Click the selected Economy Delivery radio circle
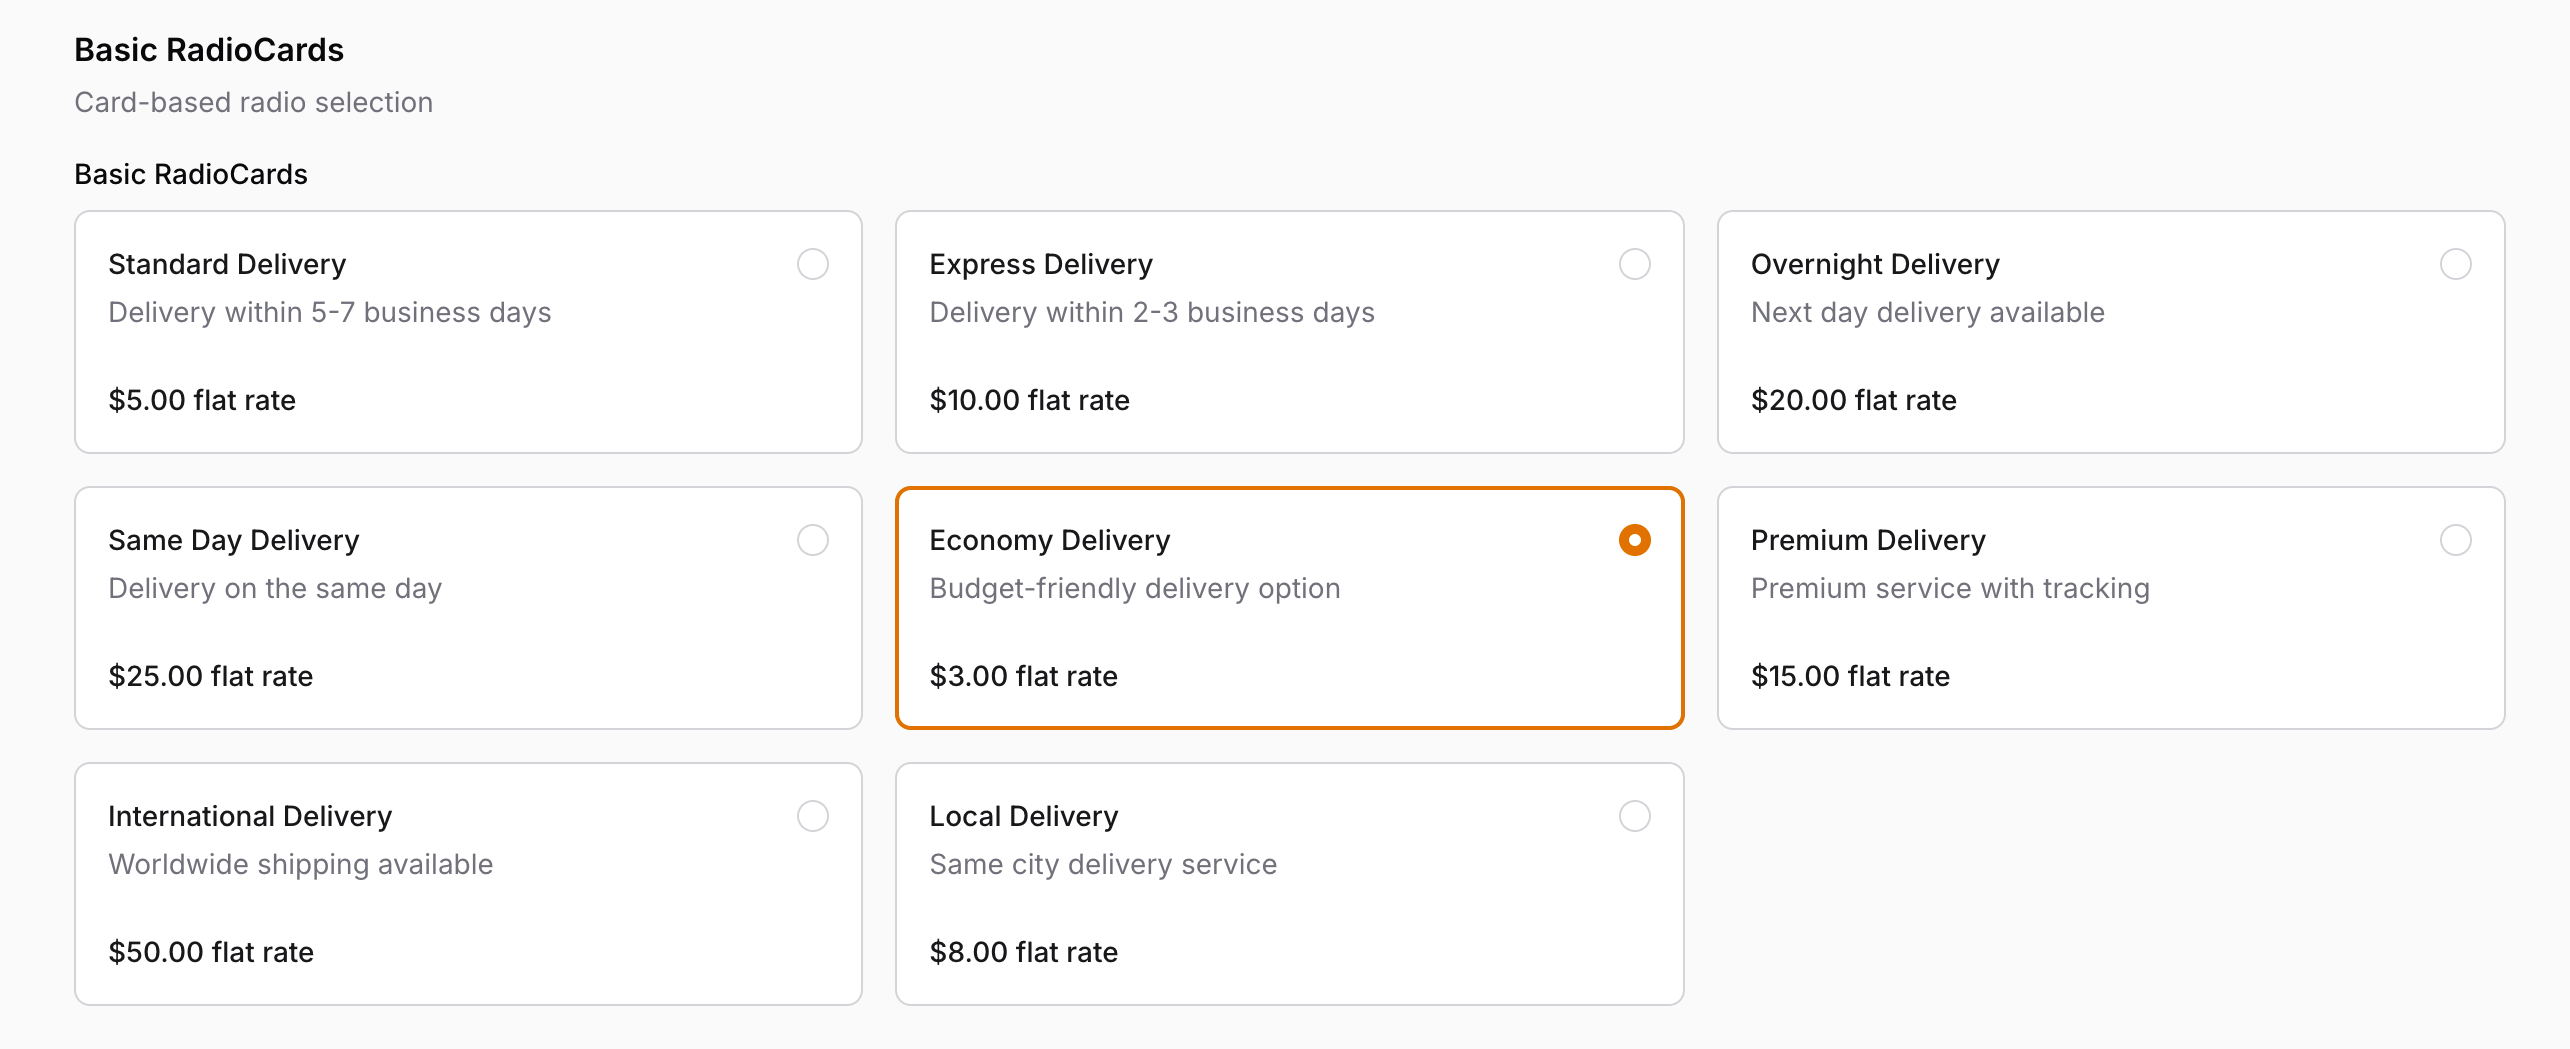Viewport: 2570px width, 1049px height. (1634, 540)
